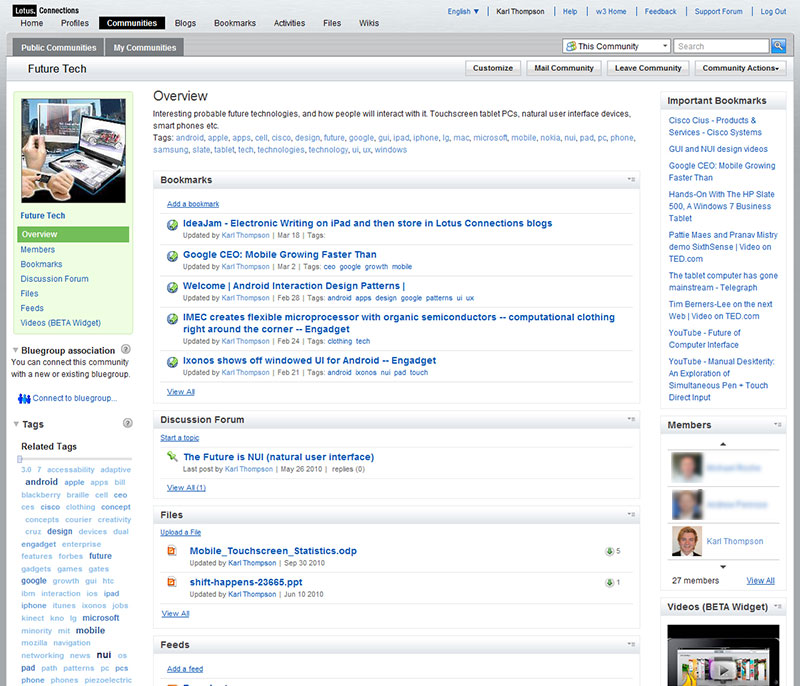The width and height of the screenshot is (800, 686).
Task: Open the Members widget actions menu
Action: [x=778, y=424]
